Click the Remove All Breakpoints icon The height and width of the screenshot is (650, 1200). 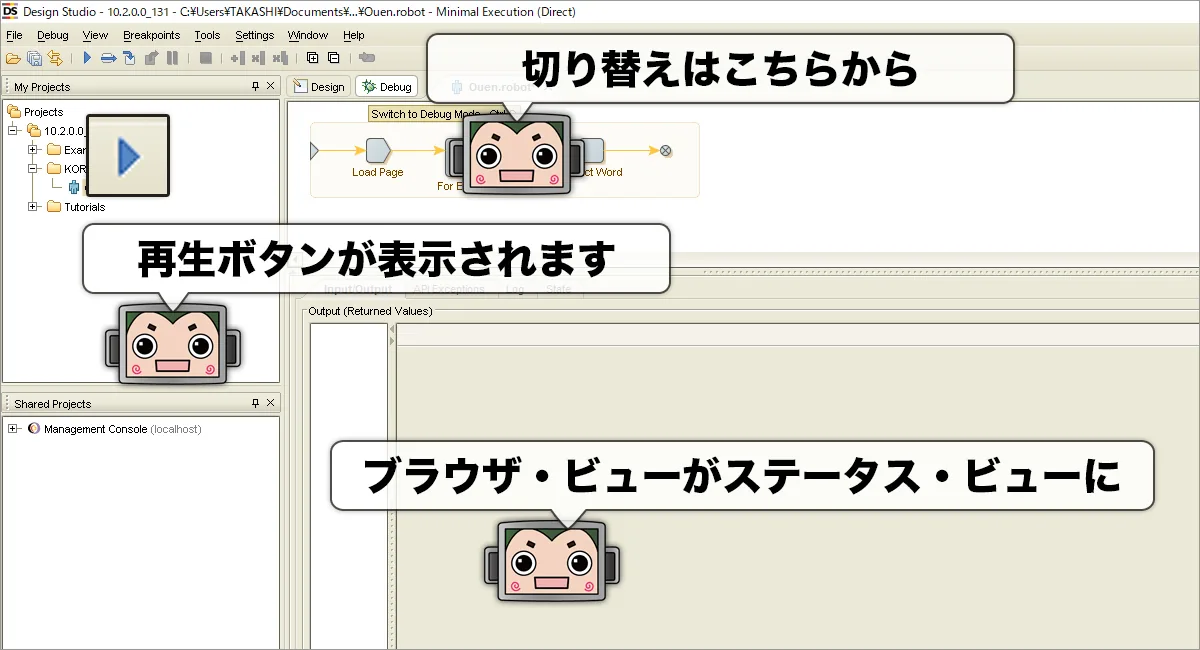click(280, 58)
